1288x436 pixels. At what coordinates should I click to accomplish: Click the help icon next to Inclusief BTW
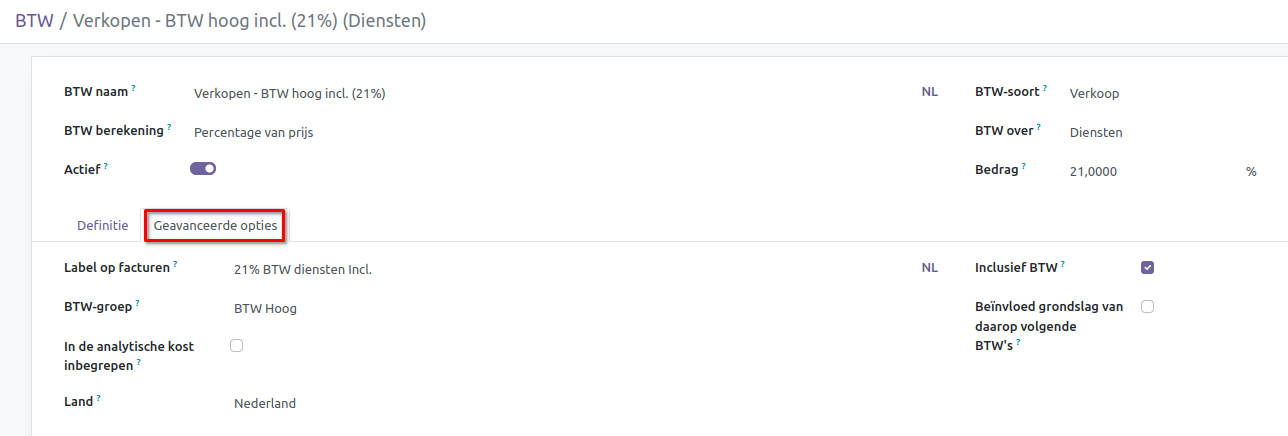tap(1062, 265)
